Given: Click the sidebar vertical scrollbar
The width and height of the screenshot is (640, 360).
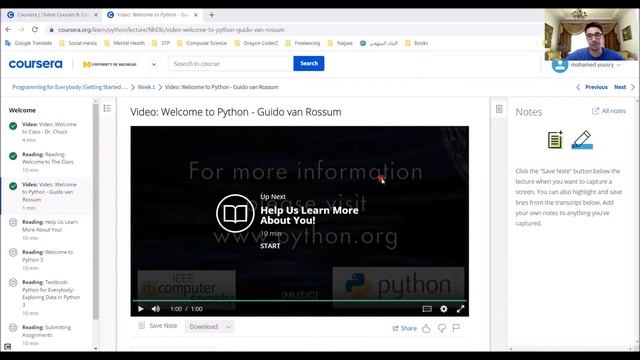Looking at the screenshot, I should tap(96, 211).
